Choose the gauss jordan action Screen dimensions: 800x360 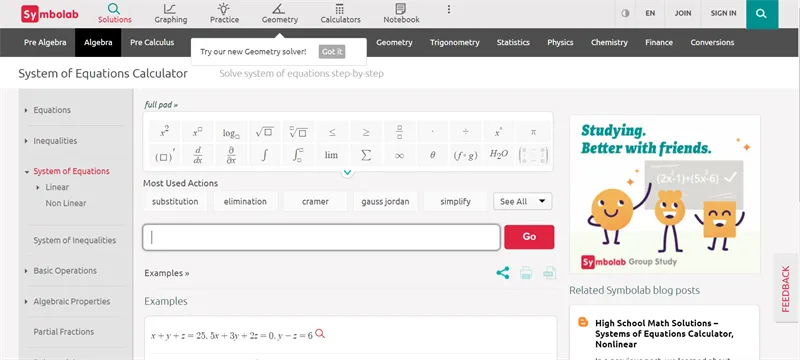click(x=385, y=201)
